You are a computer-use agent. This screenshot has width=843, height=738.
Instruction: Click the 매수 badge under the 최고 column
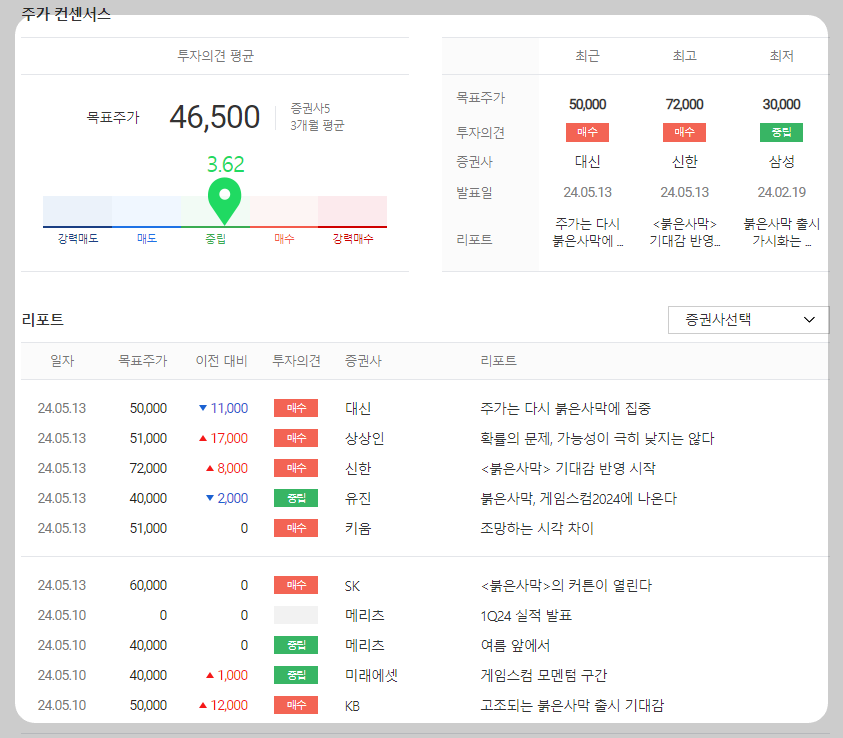[x=684, y=132]
